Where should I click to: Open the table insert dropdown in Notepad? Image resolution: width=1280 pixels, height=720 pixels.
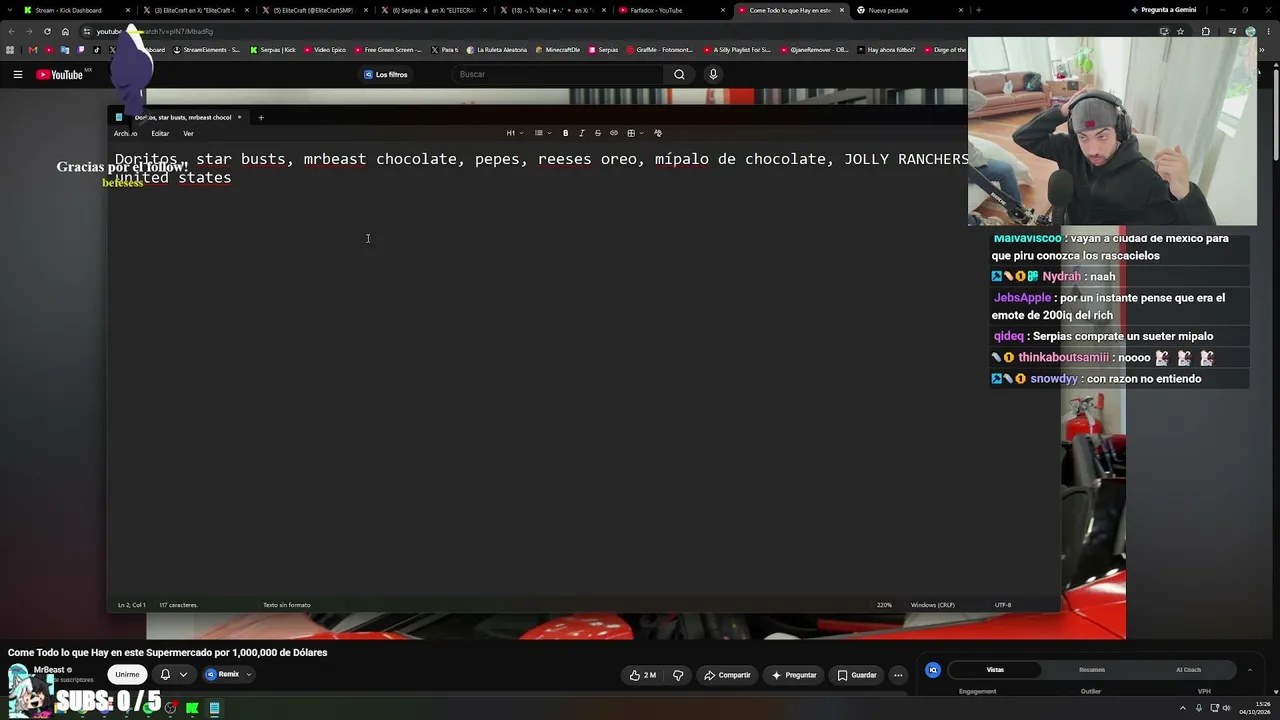click(x=635, y=133)
